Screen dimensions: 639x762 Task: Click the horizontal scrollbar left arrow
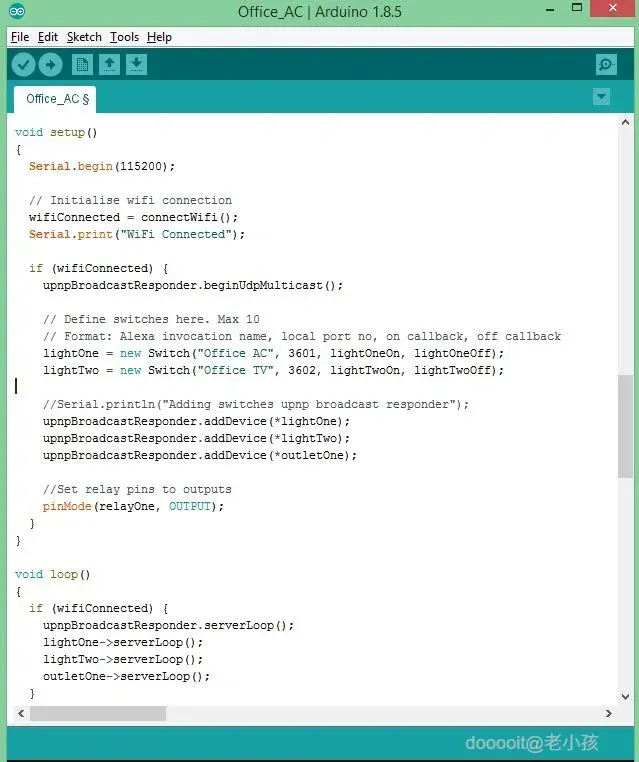[21, 713]
